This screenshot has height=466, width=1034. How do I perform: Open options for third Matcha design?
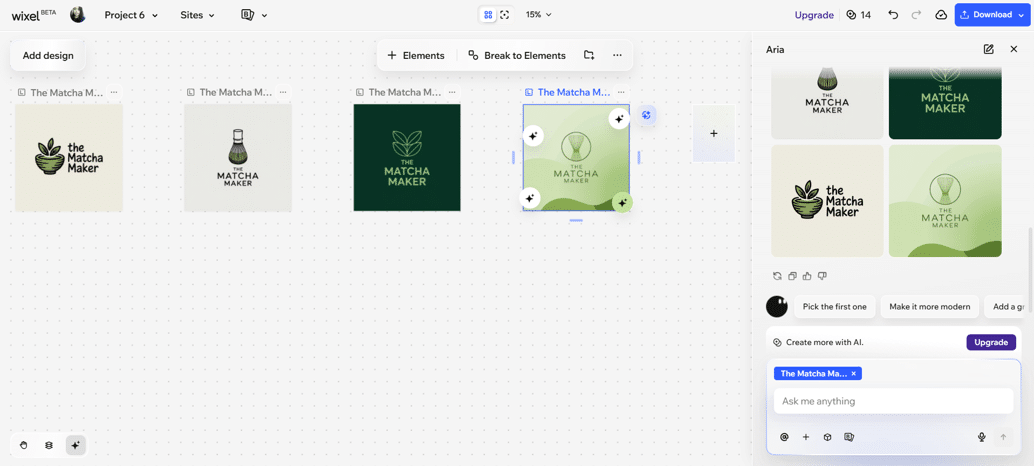click(452, 92)
